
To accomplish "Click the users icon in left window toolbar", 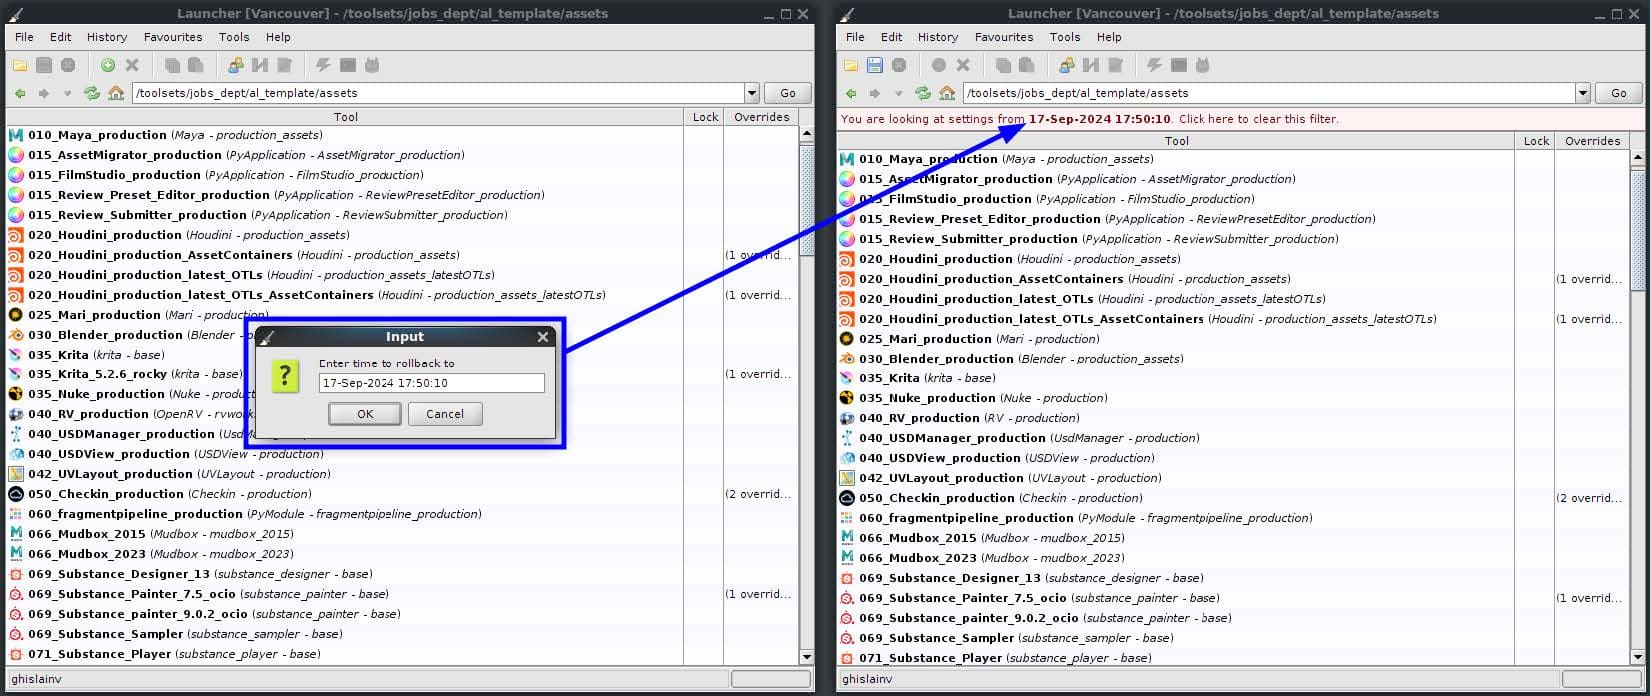I will [236, 65].
